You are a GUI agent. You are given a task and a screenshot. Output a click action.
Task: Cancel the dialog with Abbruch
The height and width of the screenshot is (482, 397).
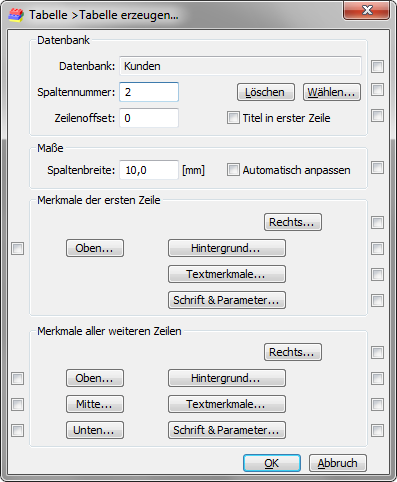pos(338,463)
